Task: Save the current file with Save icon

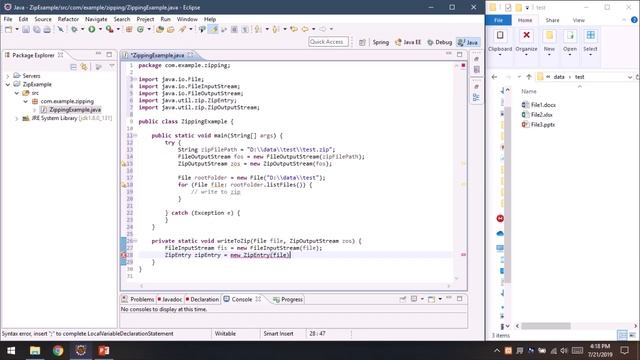Action: point(26,29)
